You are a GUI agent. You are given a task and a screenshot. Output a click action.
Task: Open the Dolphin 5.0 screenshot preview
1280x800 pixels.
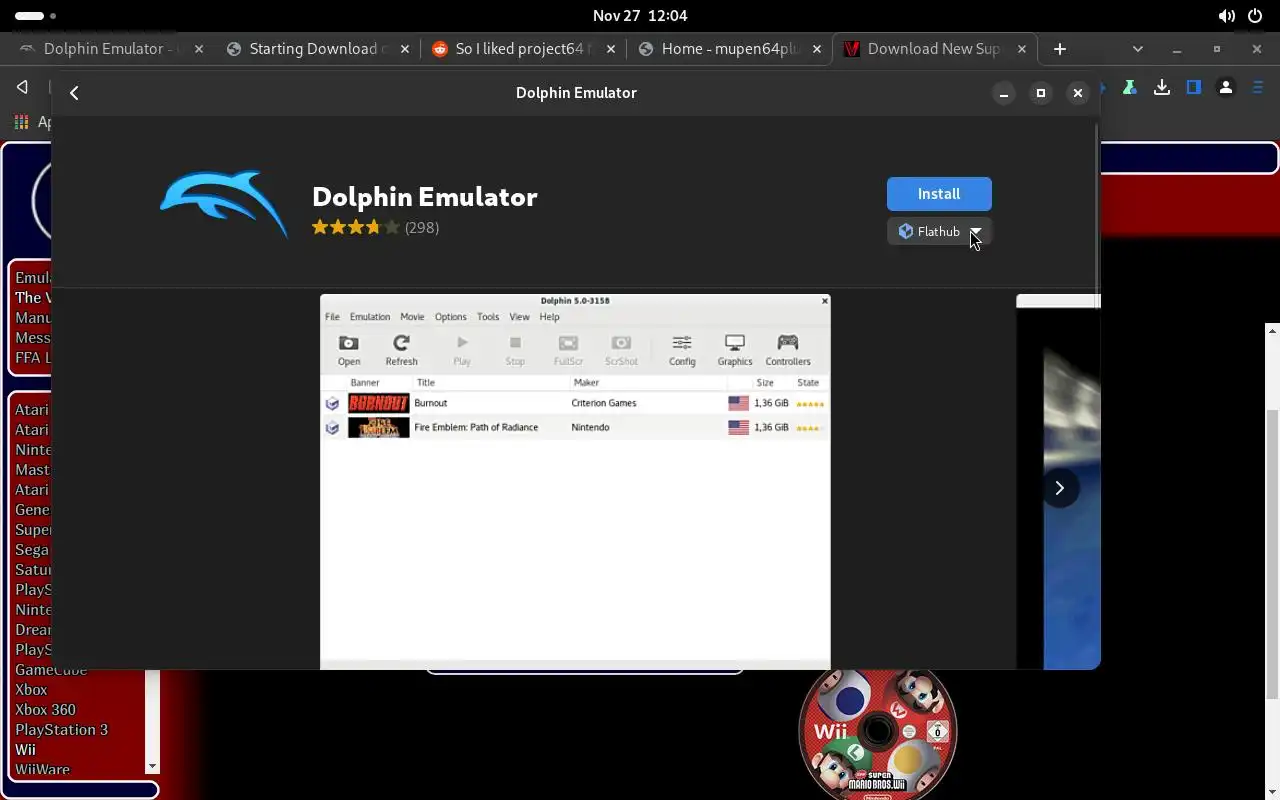click(x=575, y=481)
